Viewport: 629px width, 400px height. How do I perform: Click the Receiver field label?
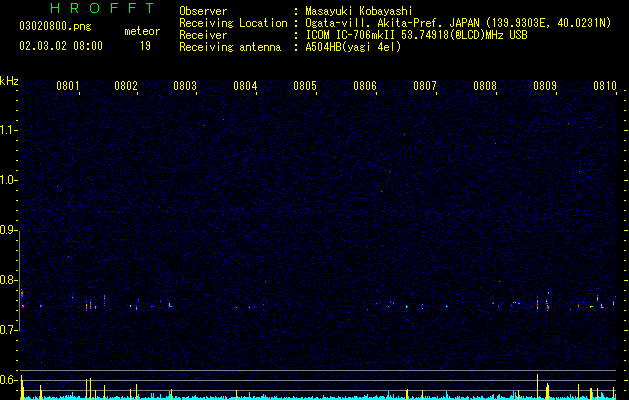click(x=203, y=35)
